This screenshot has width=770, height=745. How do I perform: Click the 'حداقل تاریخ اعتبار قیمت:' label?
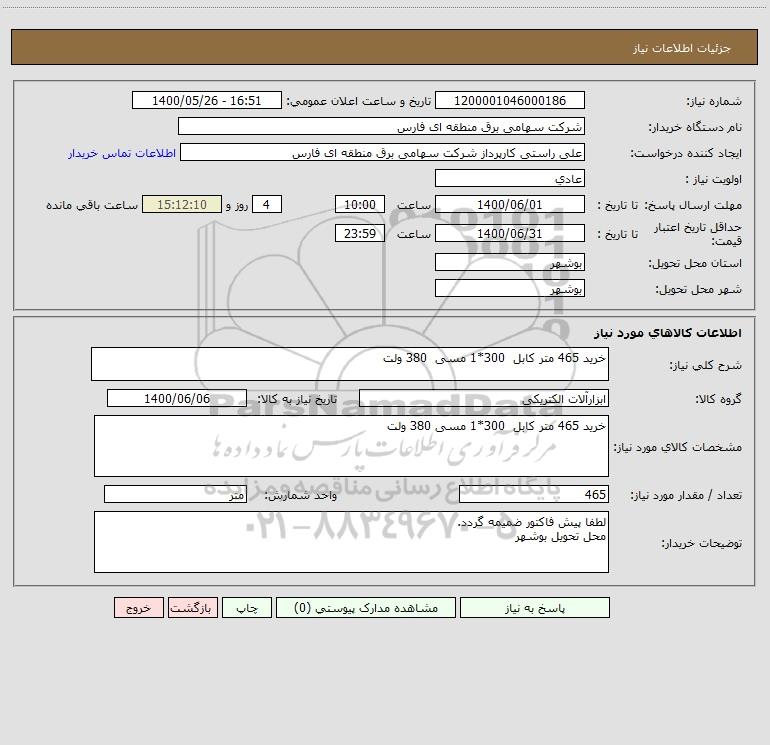click(698, 234)
